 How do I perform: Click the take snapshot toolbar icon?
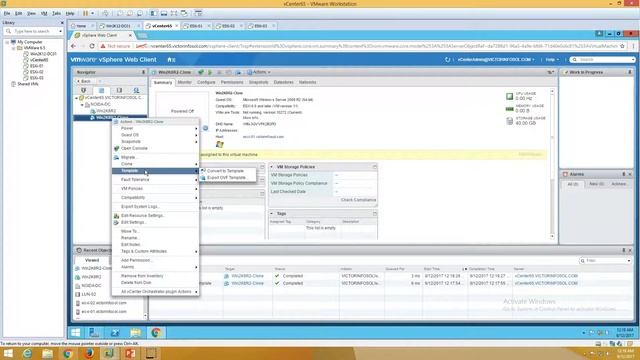click(x=120, y=13)
